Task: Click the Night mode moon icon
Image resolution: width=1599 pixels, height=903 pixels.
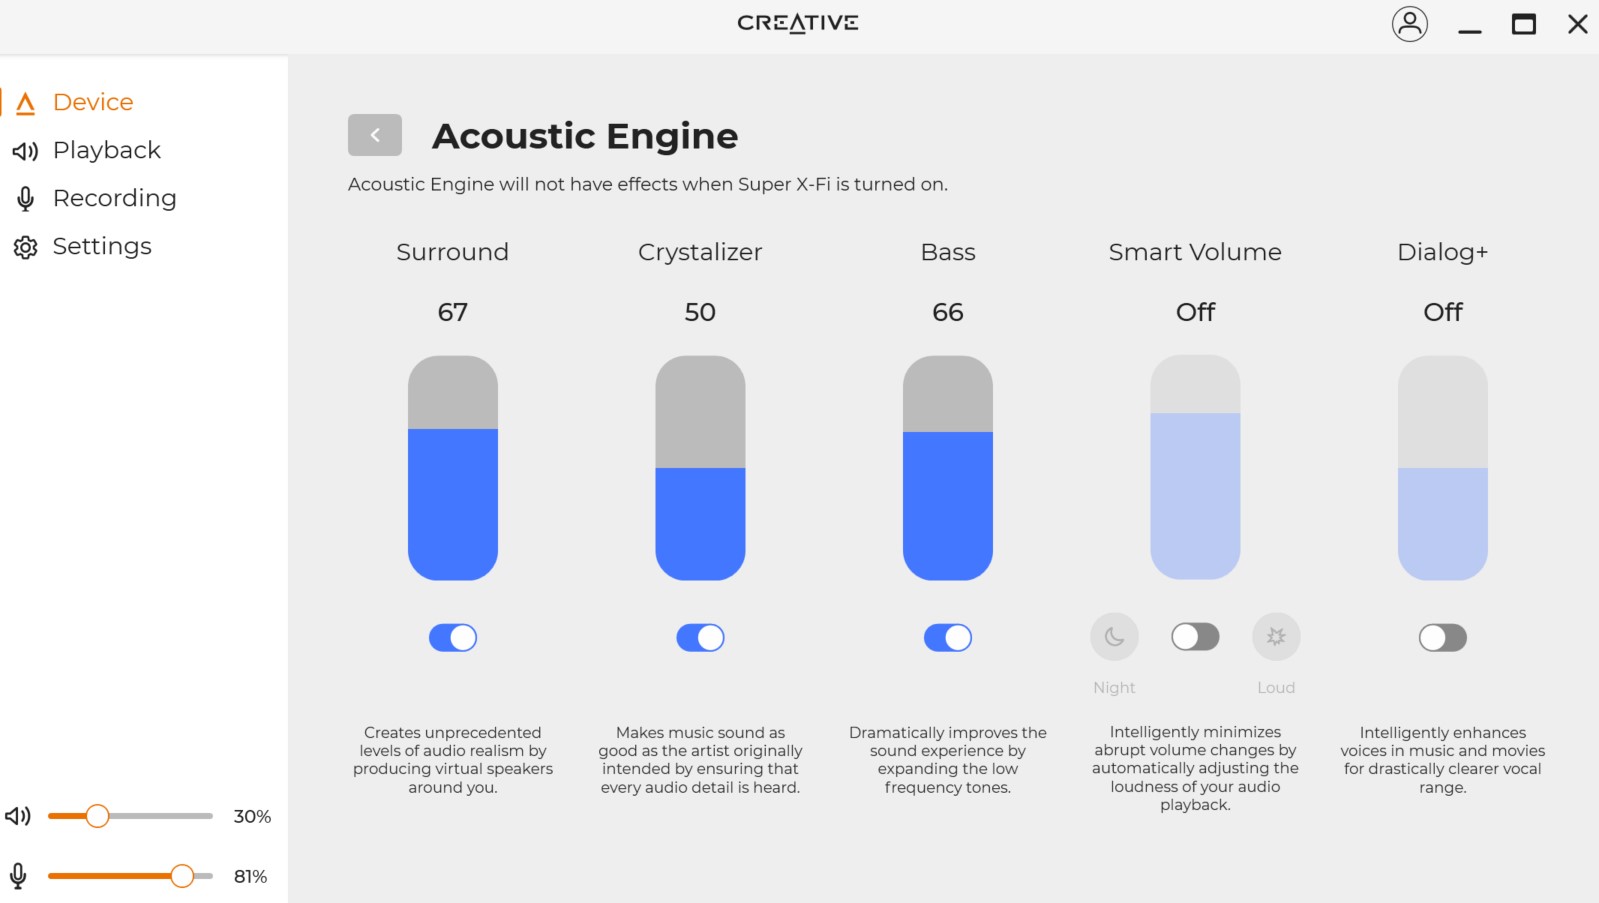Action: [x=1114, y=637]
